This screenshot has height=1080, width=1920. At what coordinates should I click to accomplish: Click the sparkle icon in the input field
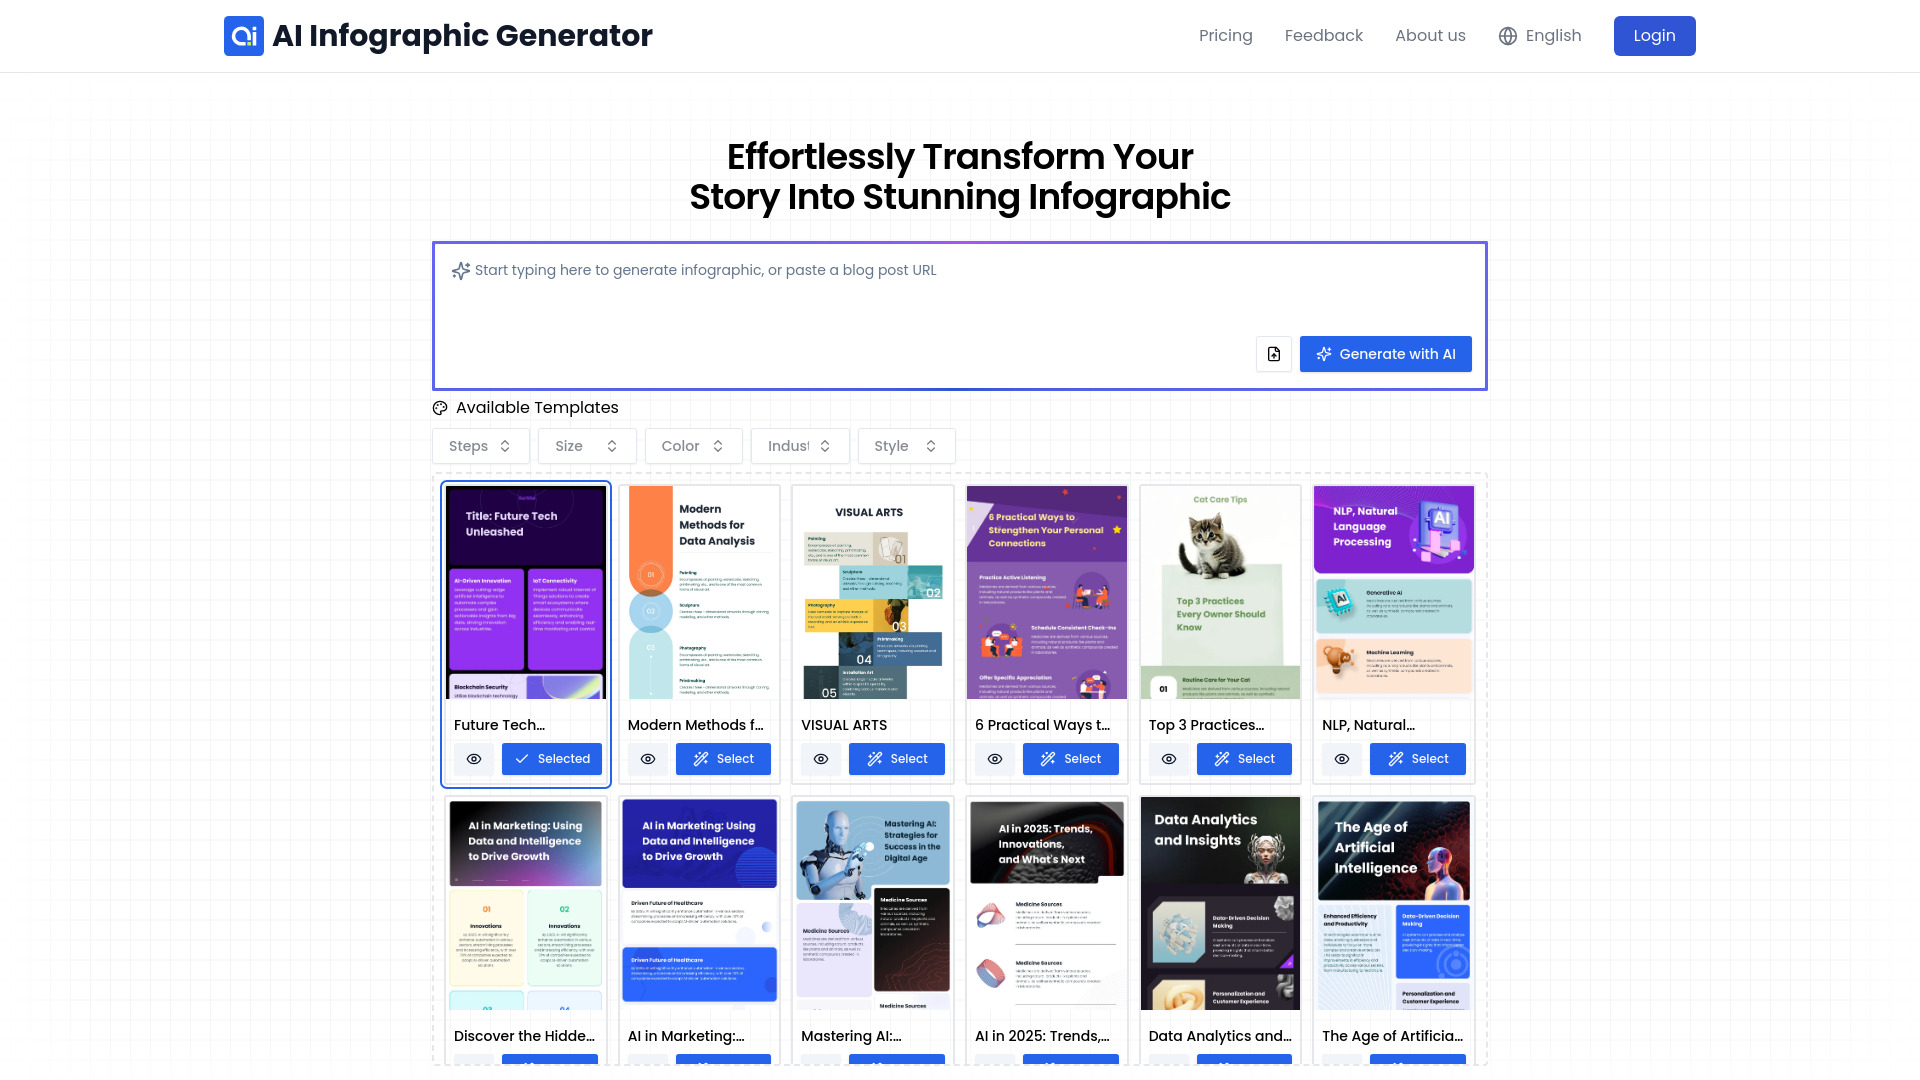(x=460, y=270)
